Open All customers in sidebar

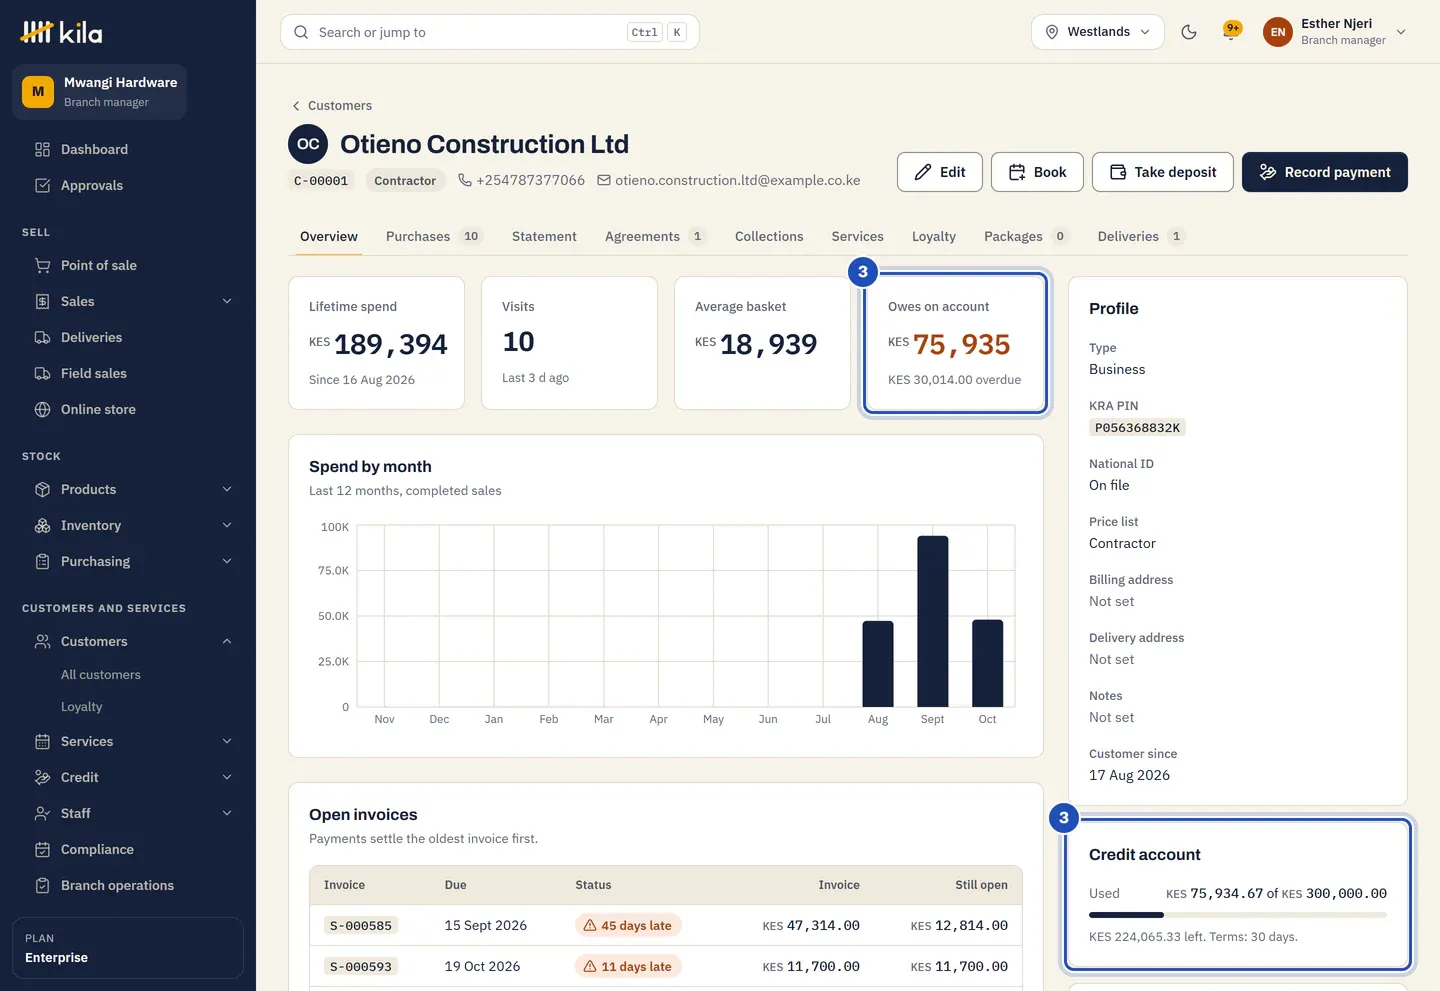pyautogui.click(x=101, y=675)
